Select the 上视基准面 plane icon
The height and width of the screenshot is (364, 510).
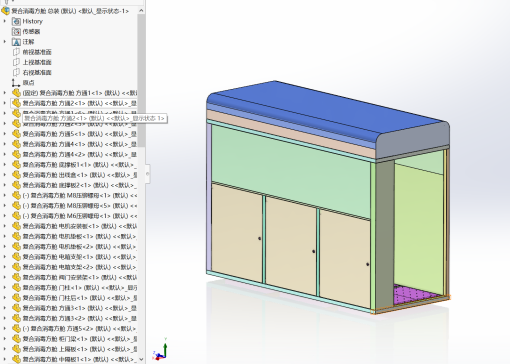coord(16,62)
